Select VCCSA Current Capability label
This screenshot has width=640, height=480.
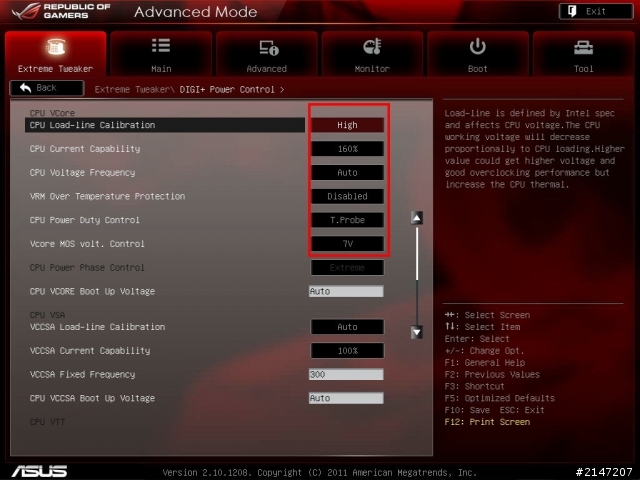tap(90, 351)
